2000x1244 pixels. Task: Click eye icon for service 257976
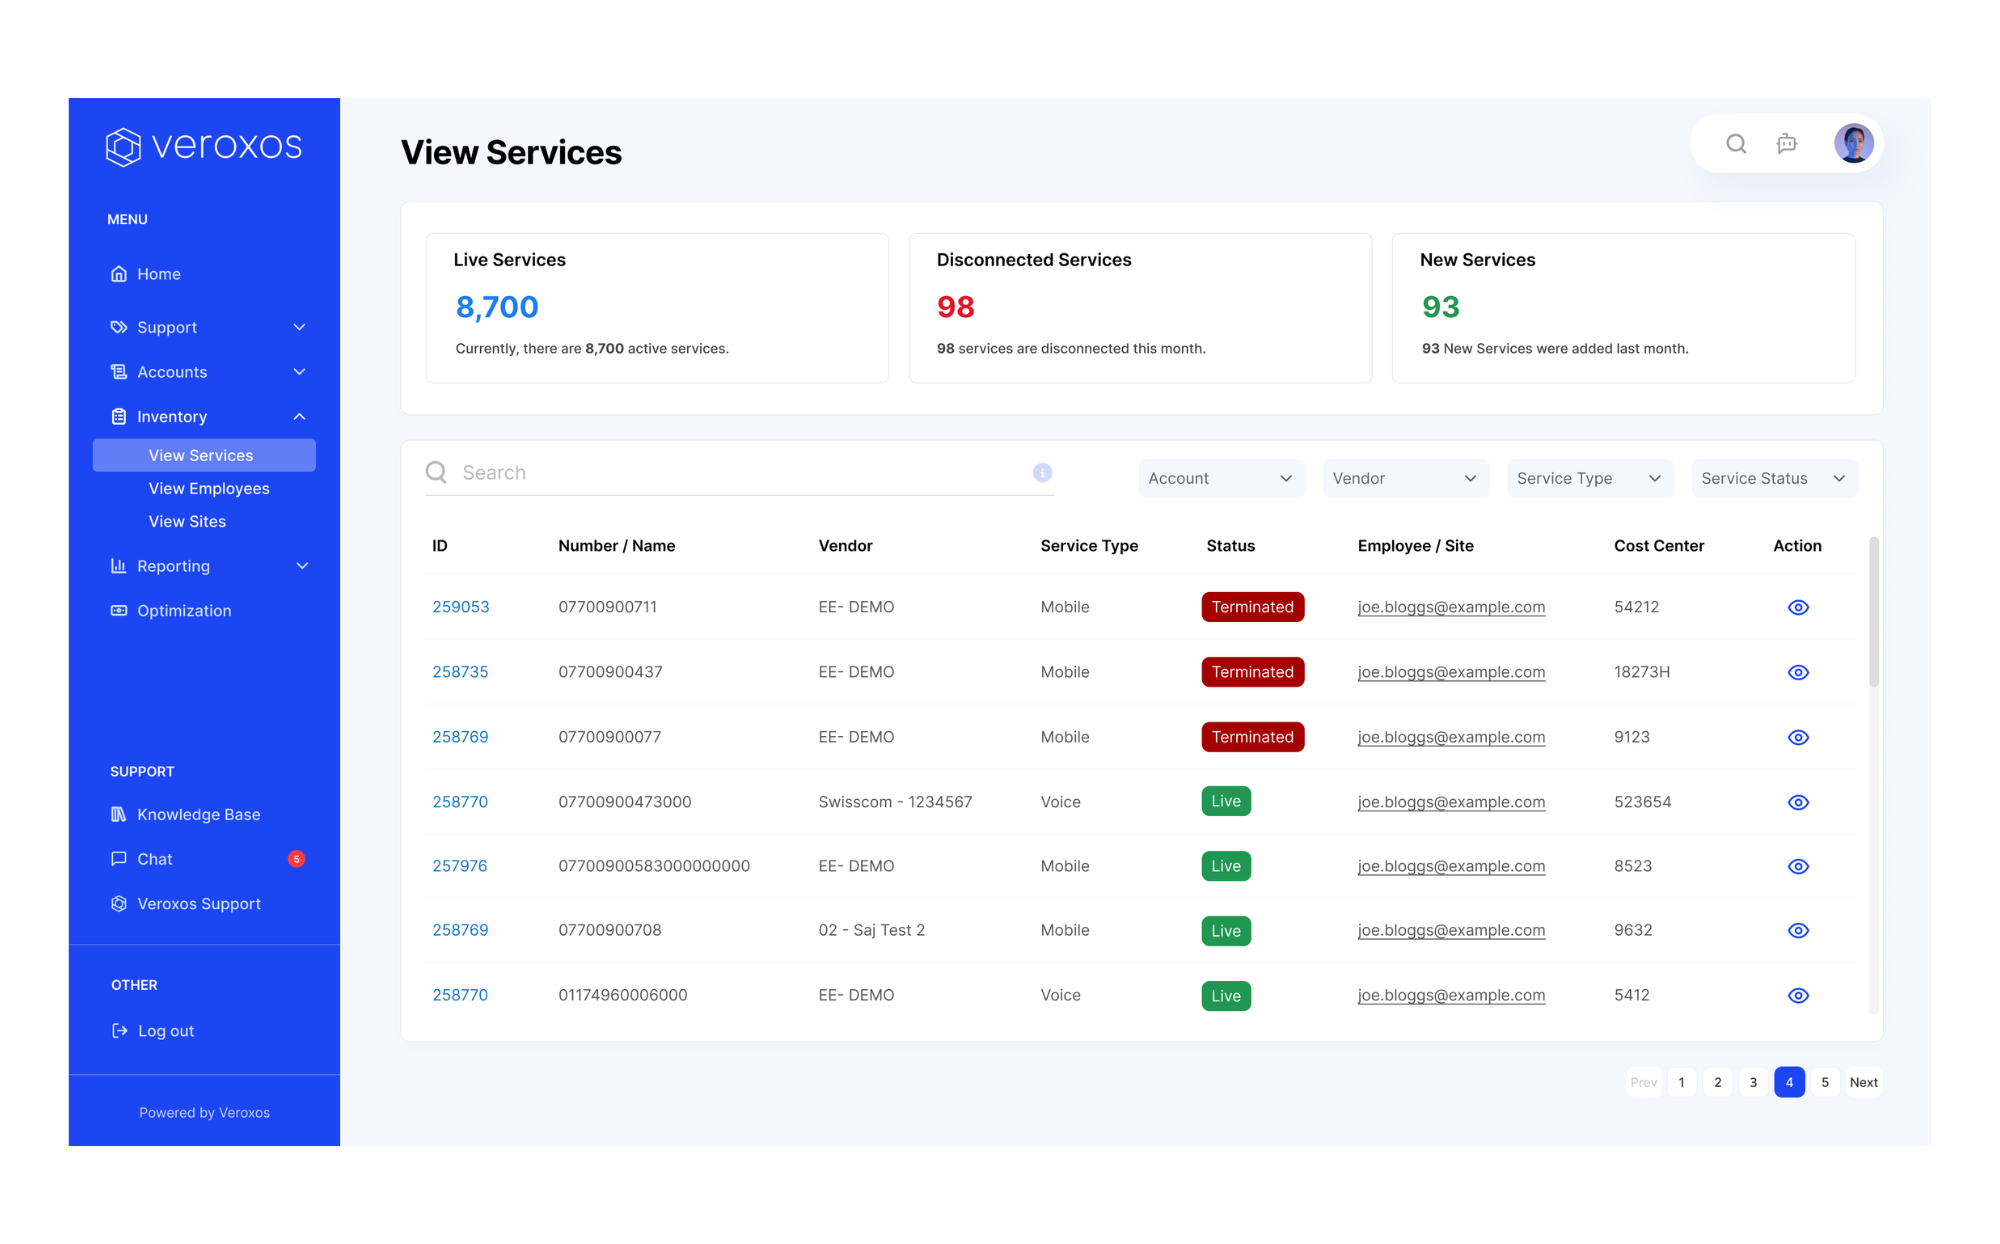pyautogui.click(x=1798, y=867)
